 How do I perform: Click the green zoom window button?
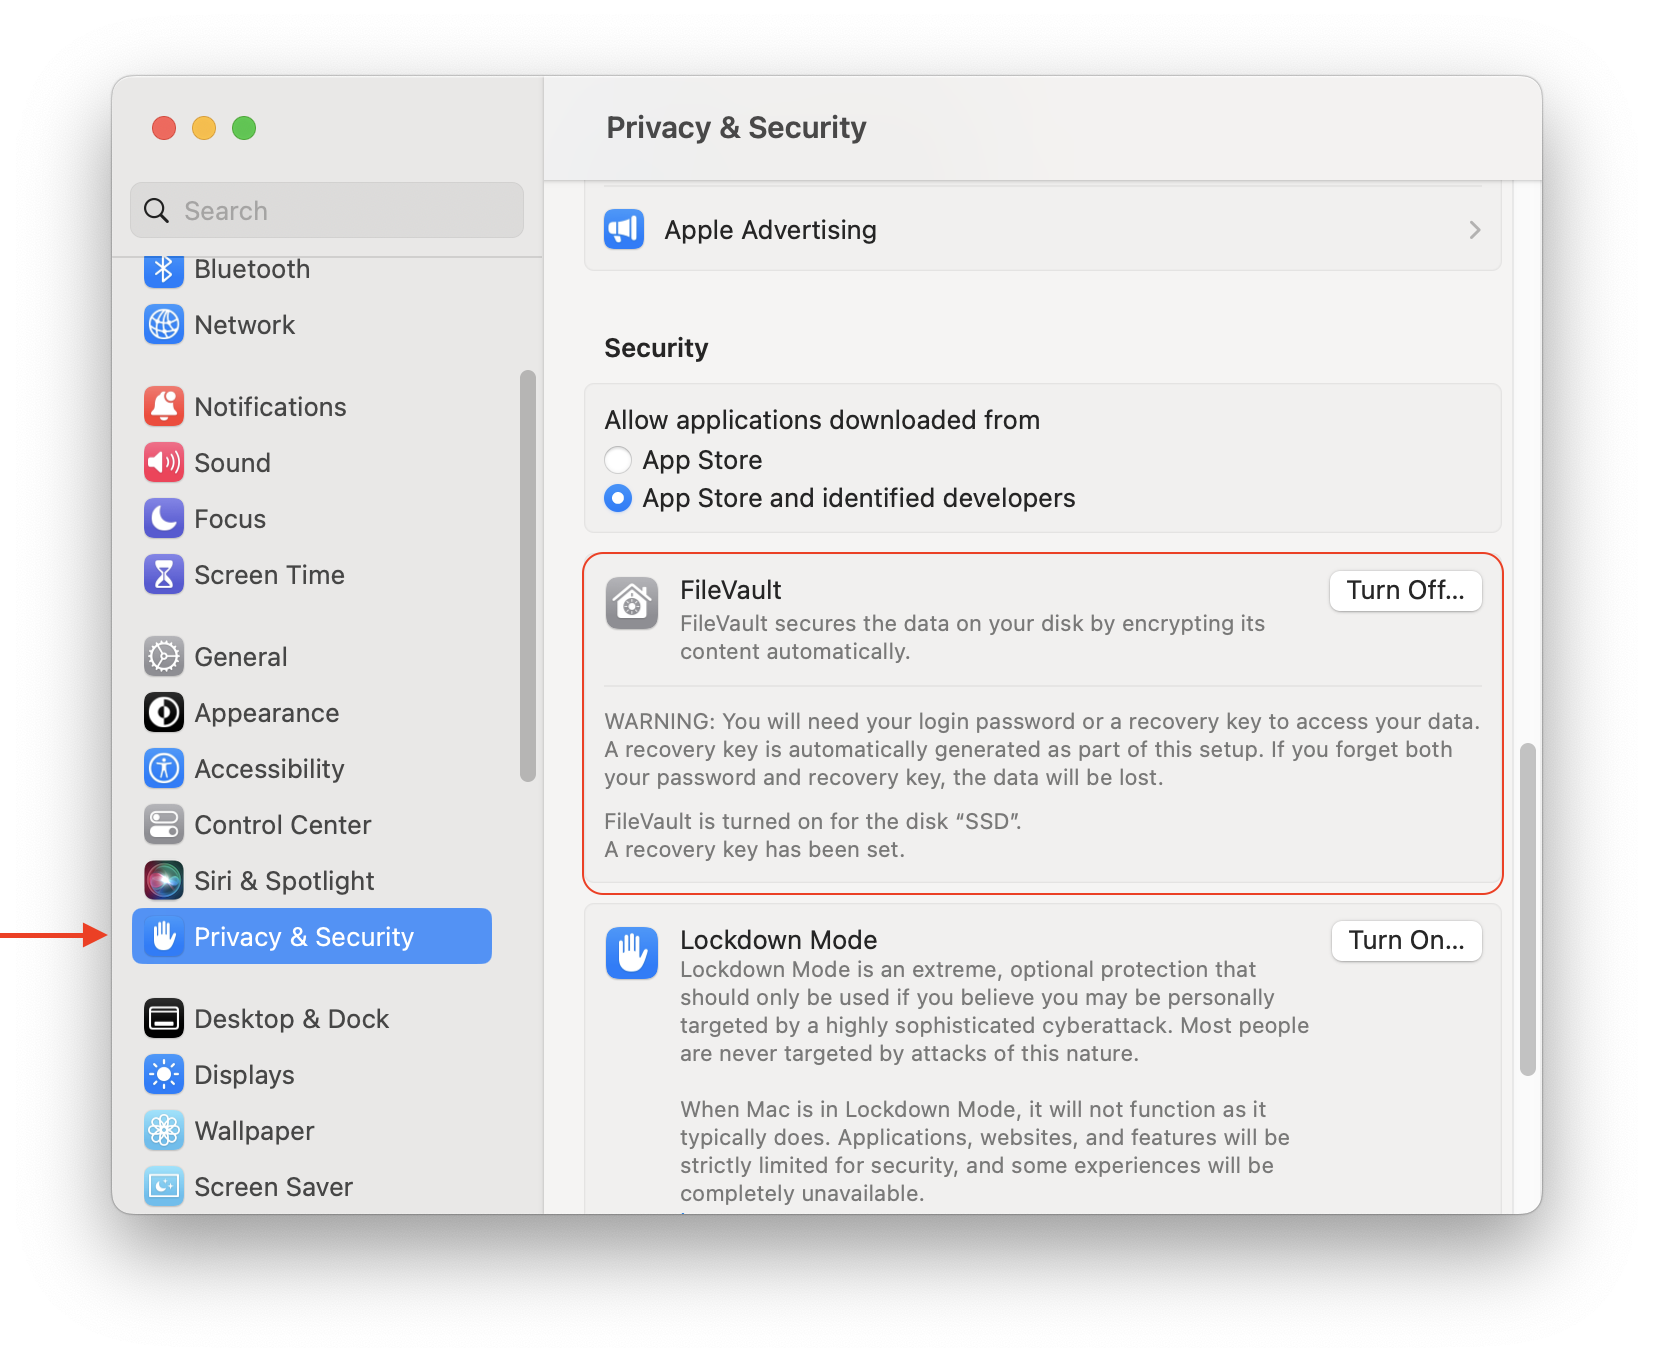pos(244,128)
